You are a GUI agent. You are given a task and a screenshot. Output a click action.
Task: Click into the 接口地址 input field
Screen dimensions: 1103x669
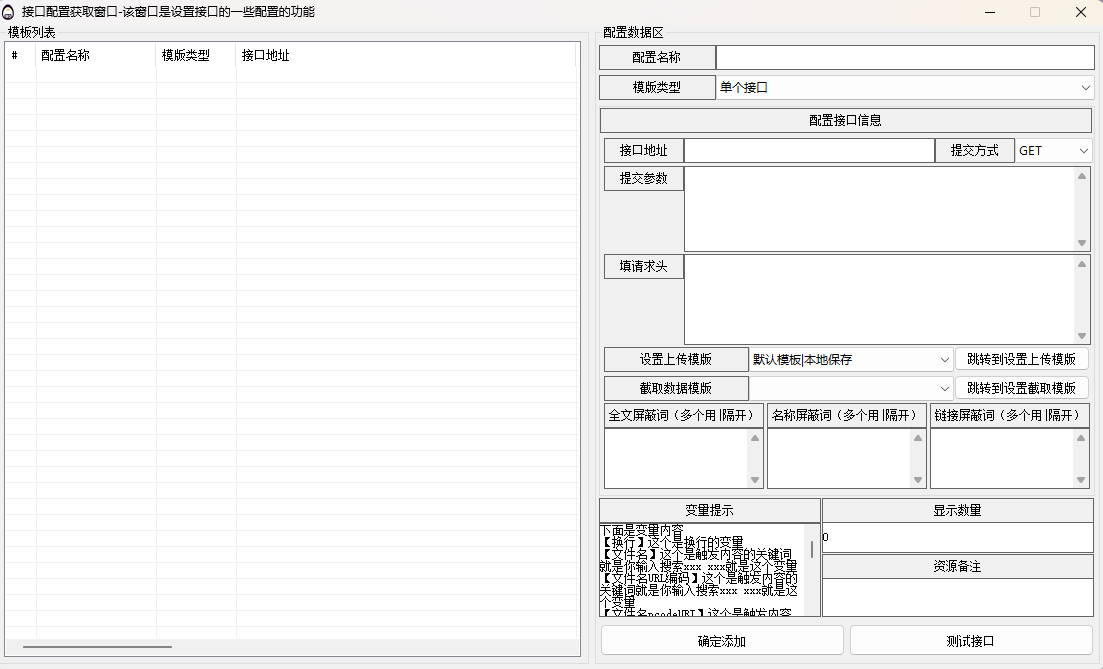(x=808, y=151)
